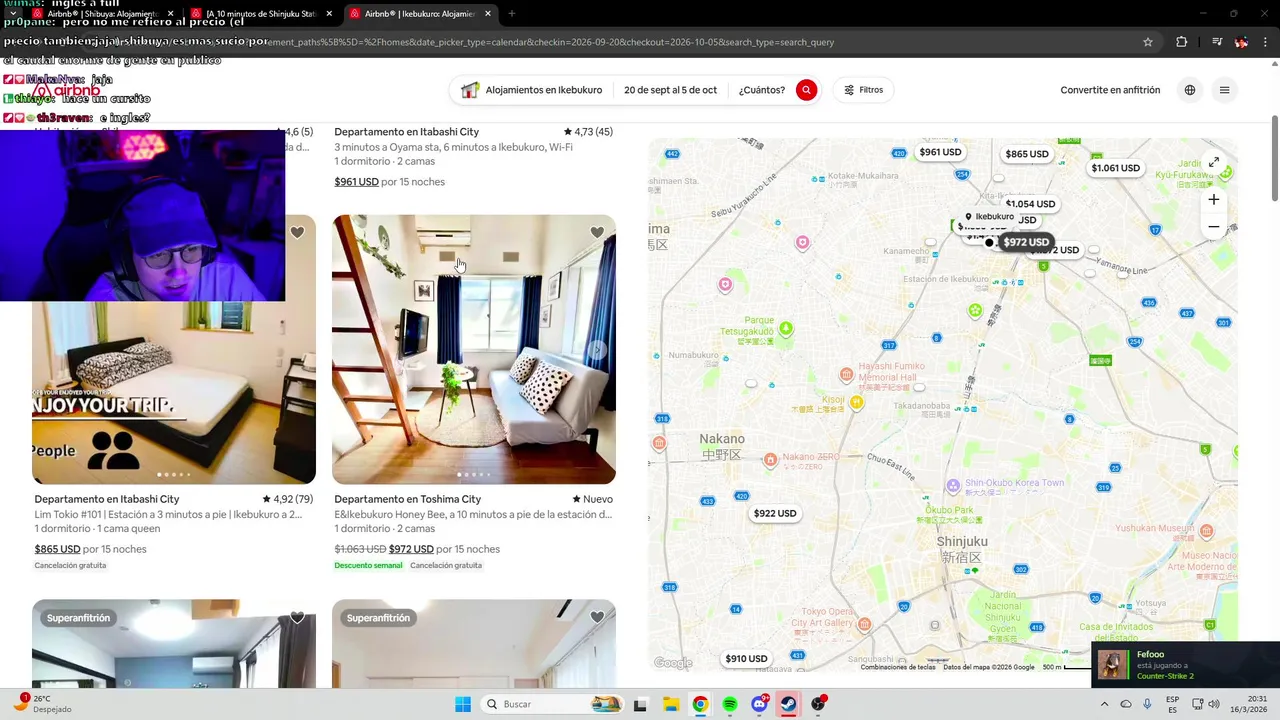The image size is (1280, 720).
Task: Open the globe language selector
Action: [1190, 90]
